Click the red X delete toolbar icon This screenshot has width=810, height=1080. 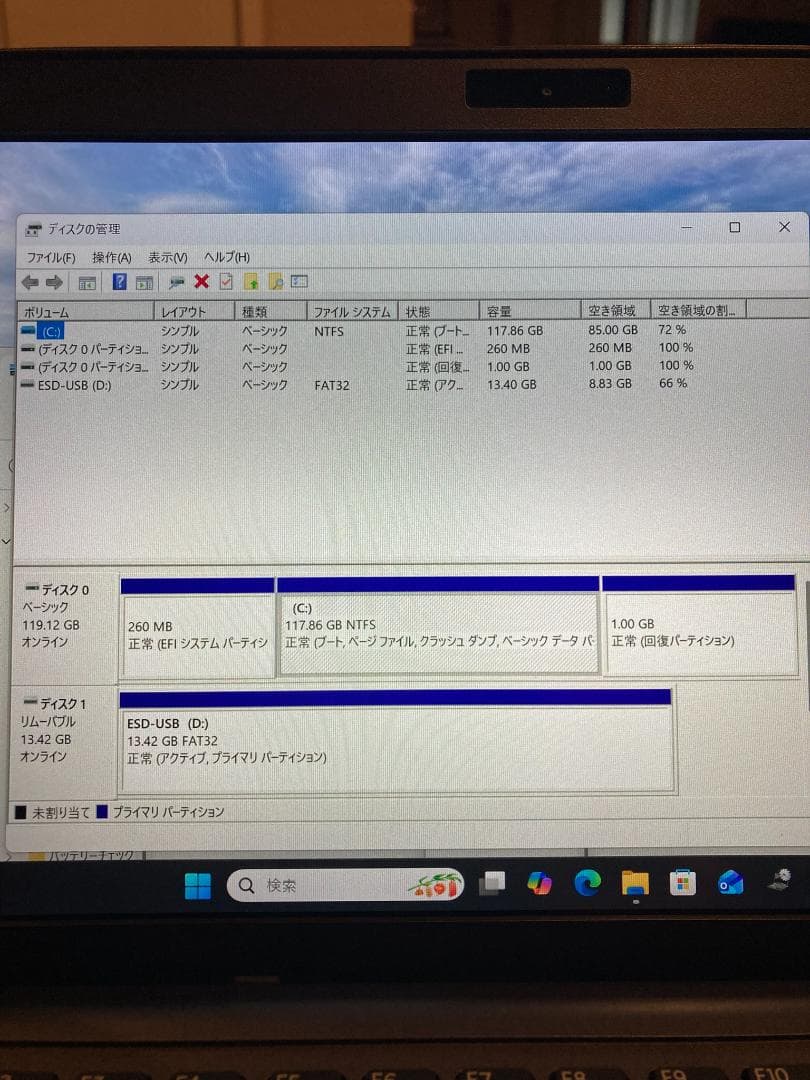(x=200, y=282)
